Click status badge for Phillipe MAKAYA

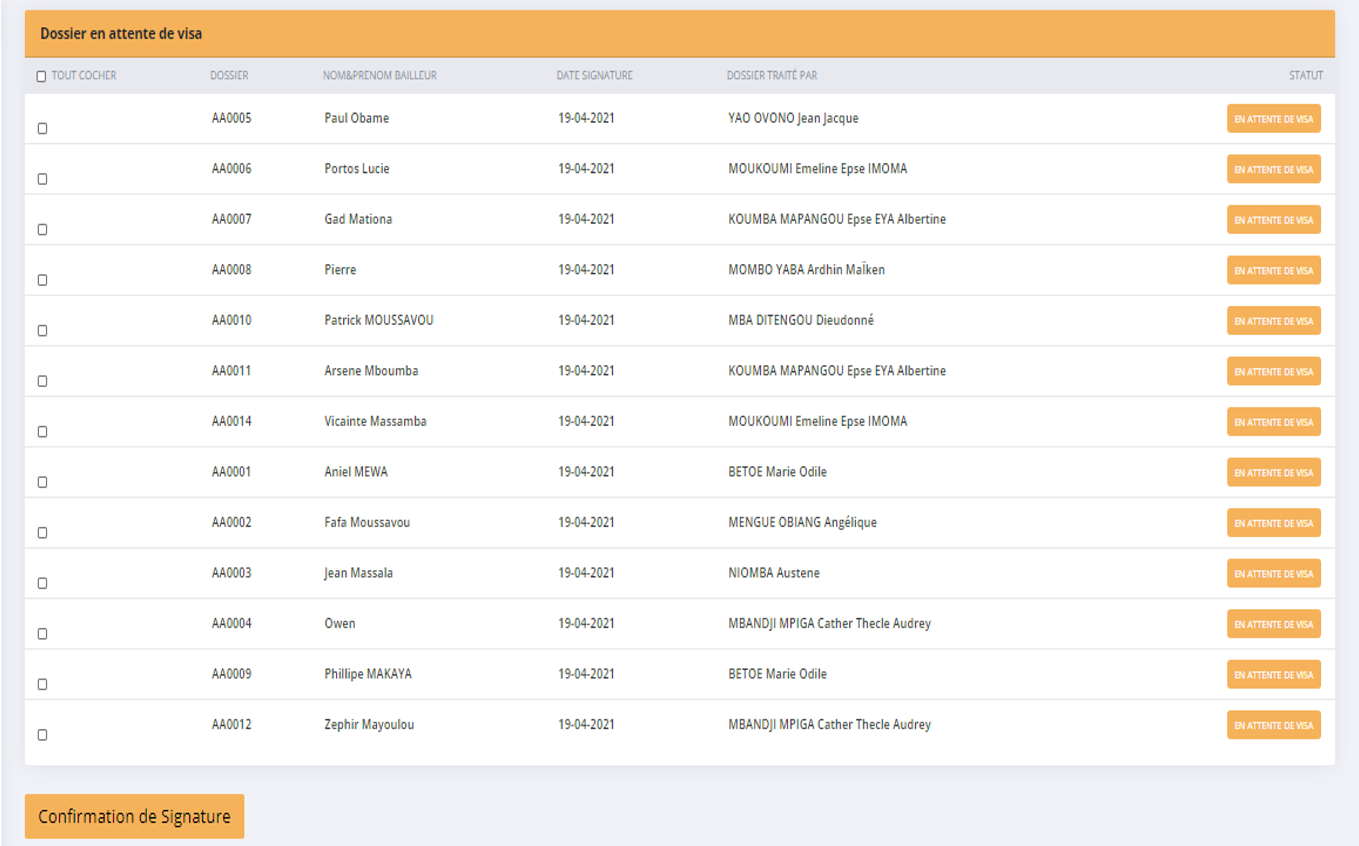pyautogui.click(x=1273, y=675)
